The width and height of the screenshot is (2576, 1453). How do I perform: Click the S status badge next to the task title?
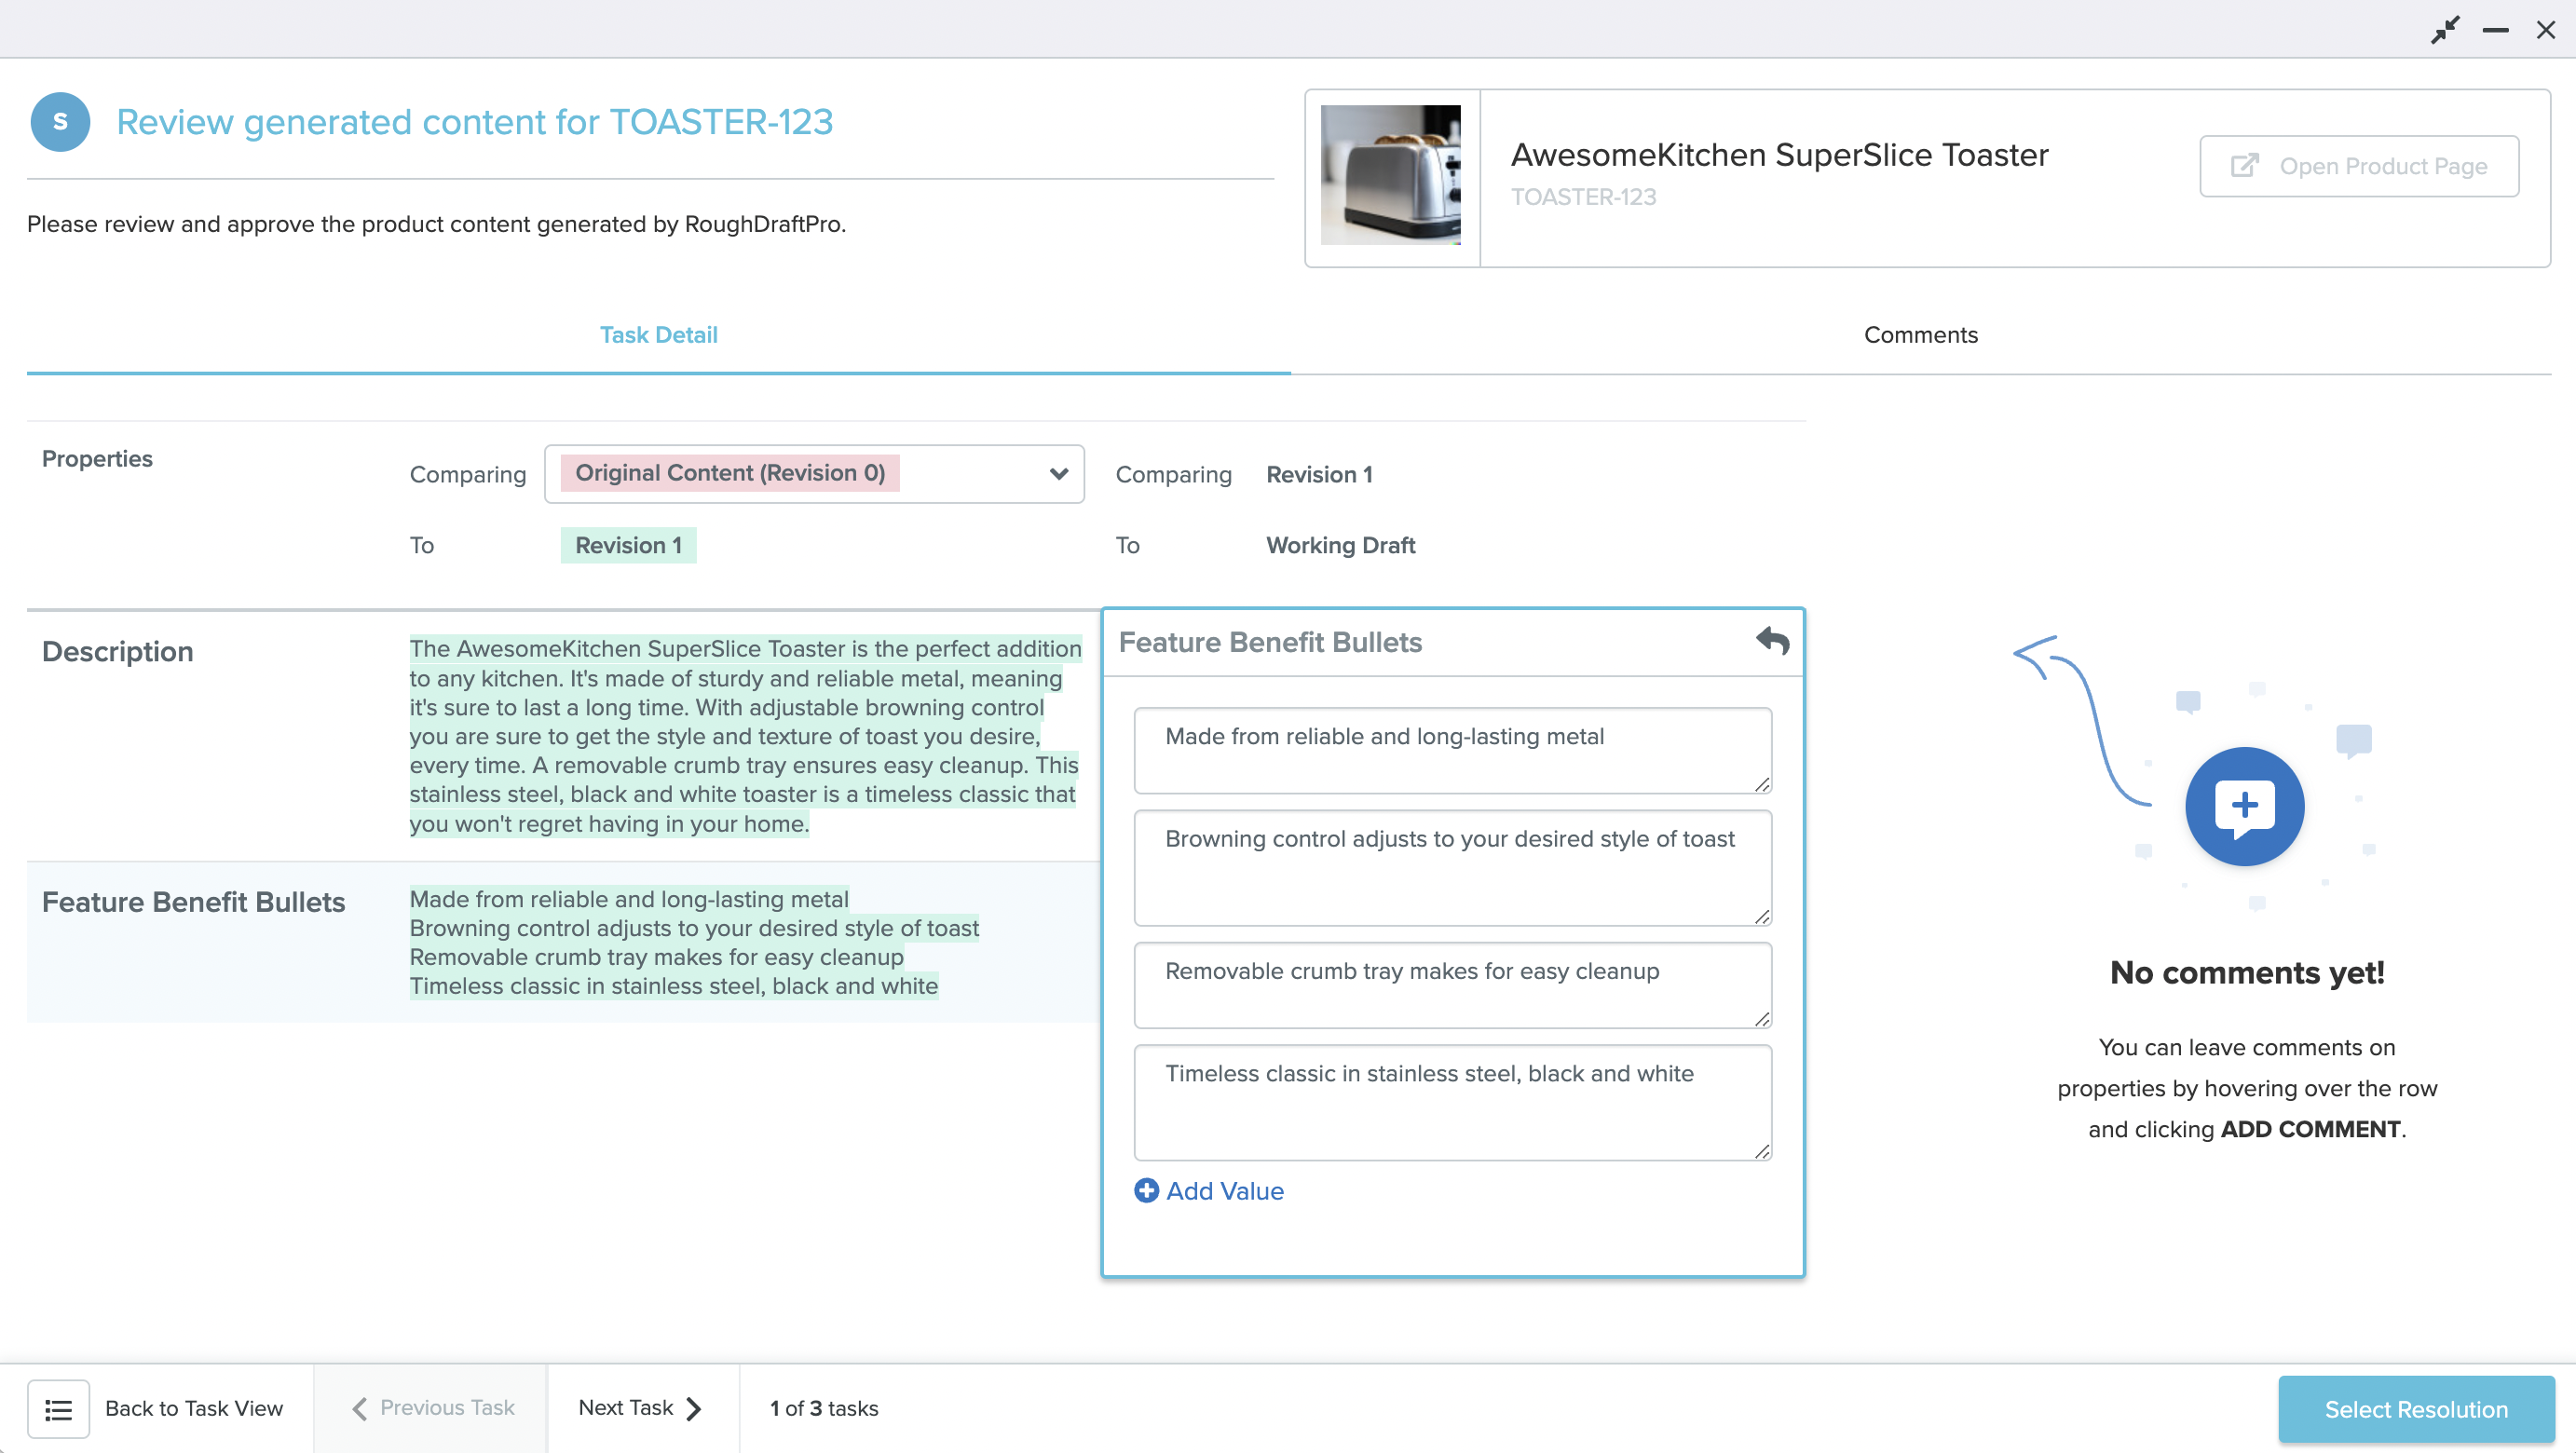(60, 121)
